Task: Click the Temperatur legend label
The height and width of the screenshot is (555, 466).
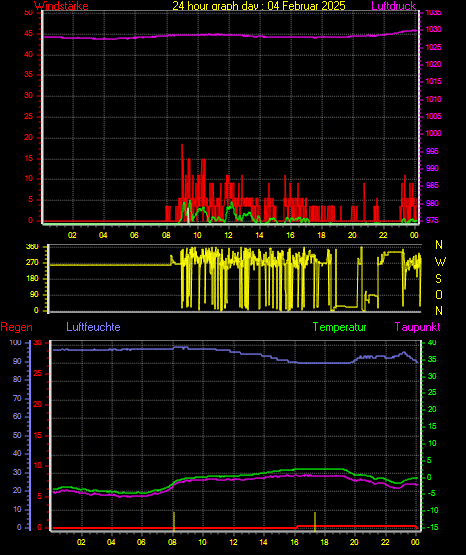Action: point(339,327)
